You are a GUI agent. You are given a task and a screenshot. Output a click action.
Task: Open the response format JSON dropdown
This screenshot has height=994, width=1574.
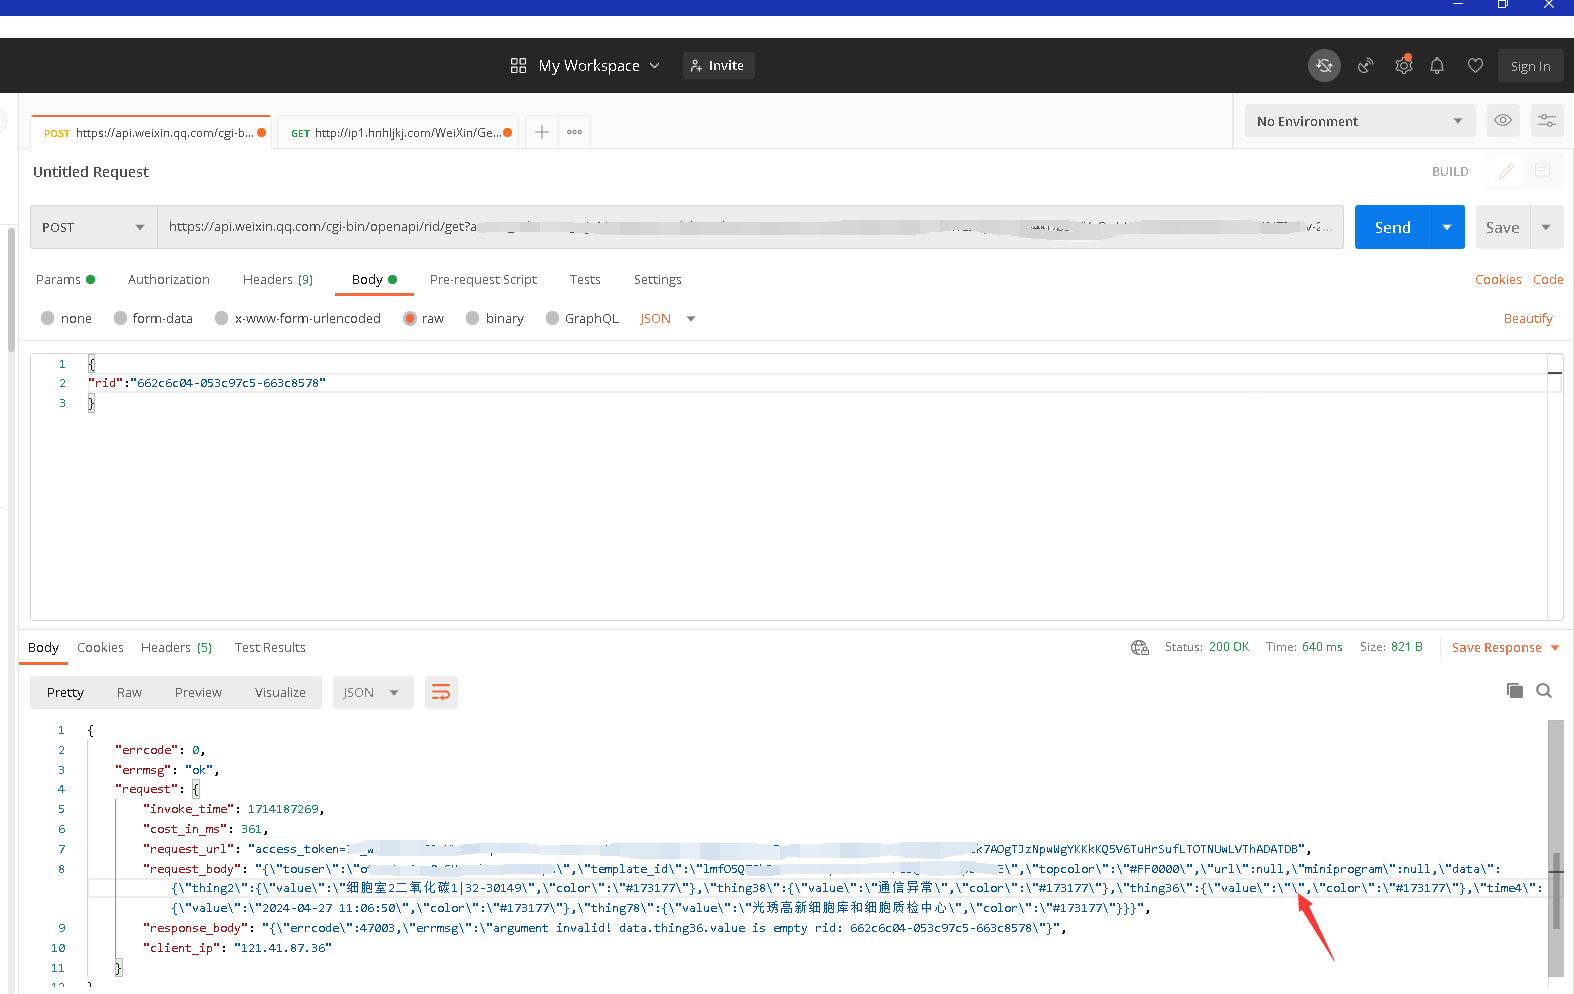pyautogui.click(x=373, y=692)
